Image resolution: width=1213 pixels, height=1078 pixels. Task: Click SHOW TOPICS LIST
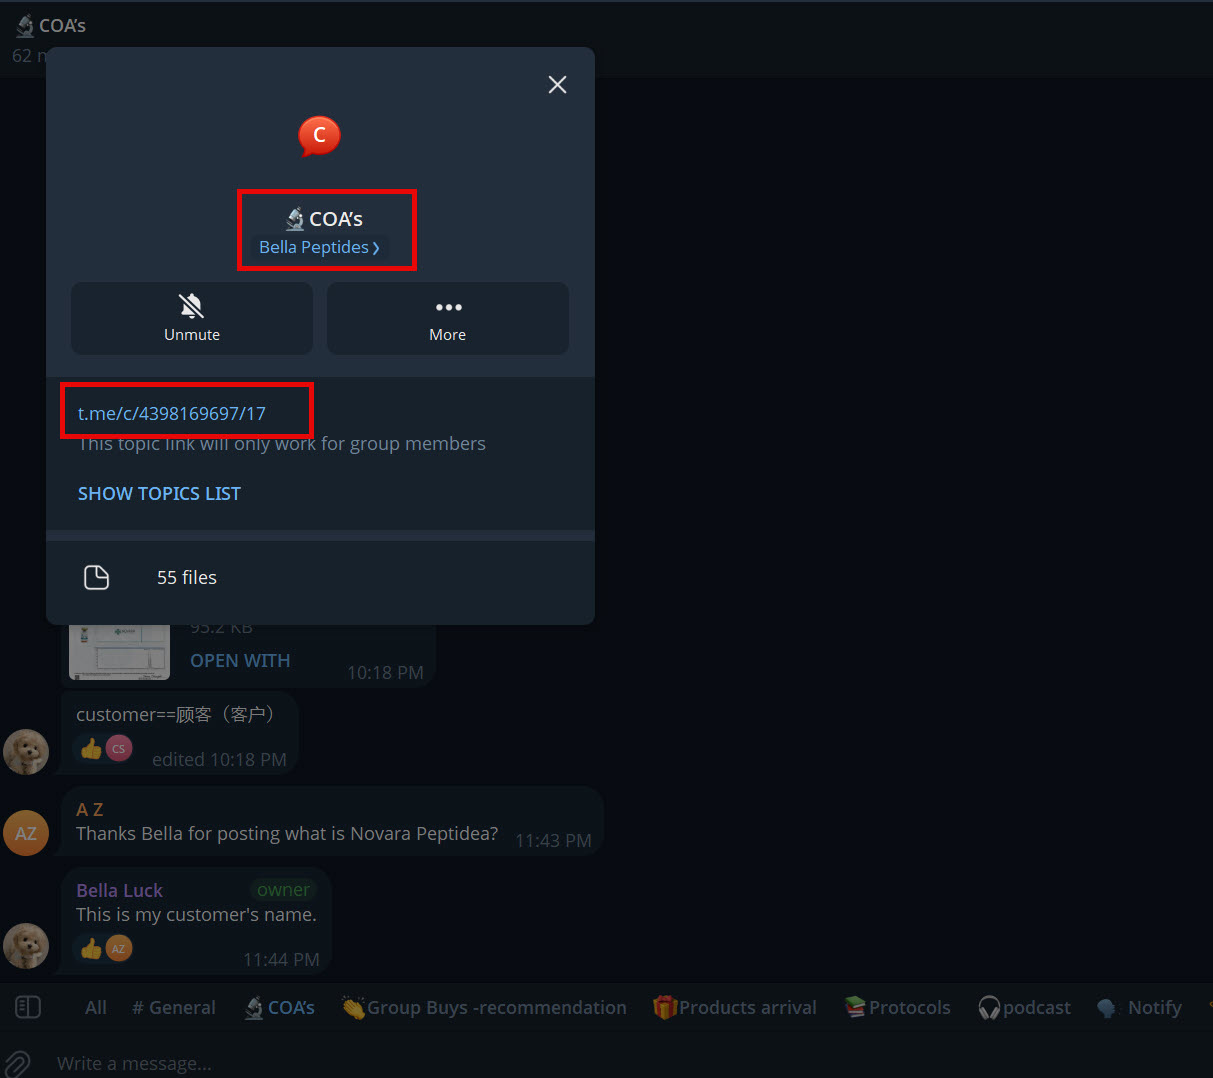[159, 493]
